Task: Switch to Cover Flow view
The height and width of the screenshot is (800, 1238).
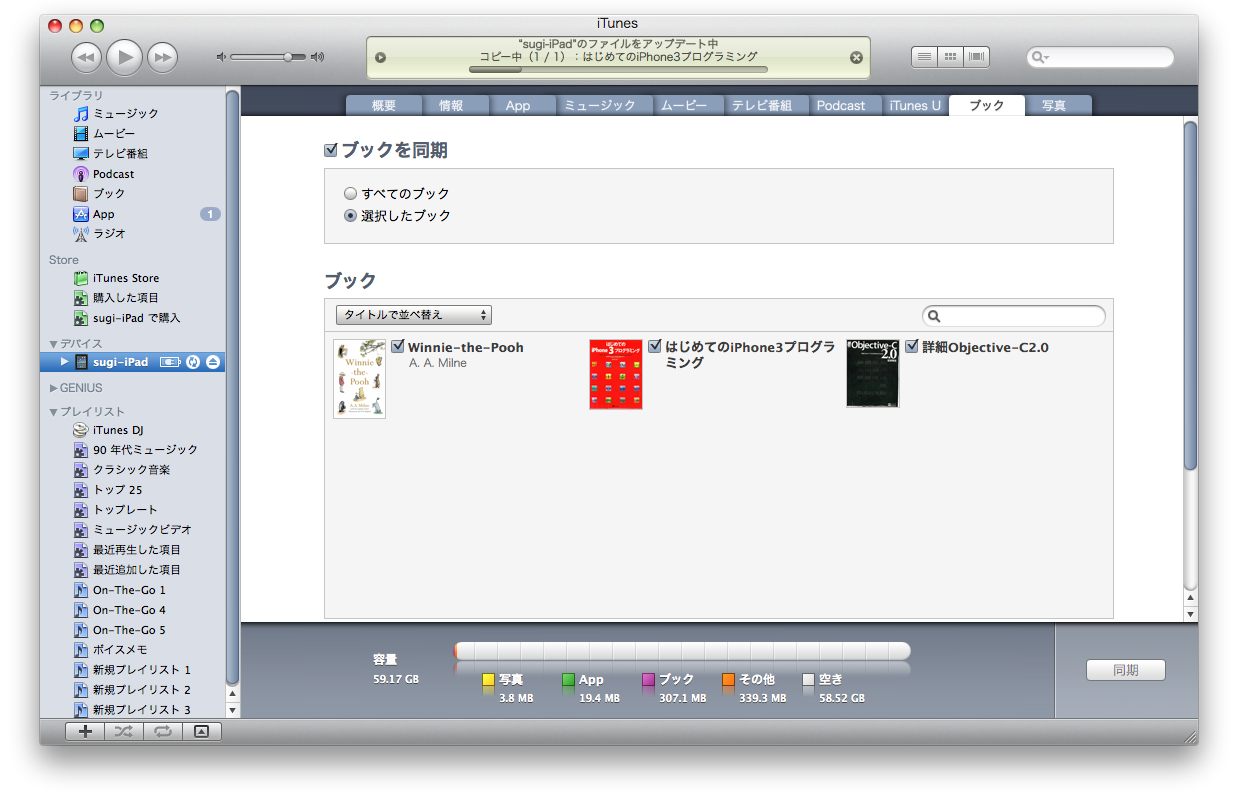Action: pos(976,57)
